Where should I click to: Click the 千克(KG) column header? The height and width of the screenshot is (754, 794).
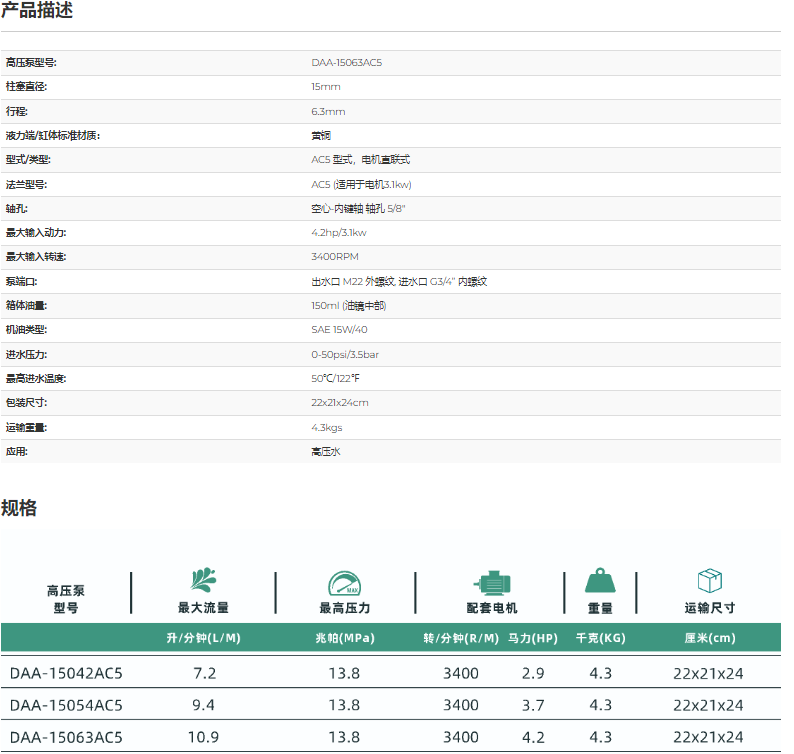(600, 637)
